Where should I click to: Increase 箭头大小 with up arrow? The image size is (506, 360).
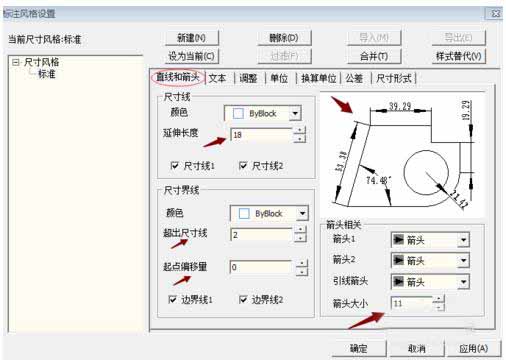tap(439, 299)
